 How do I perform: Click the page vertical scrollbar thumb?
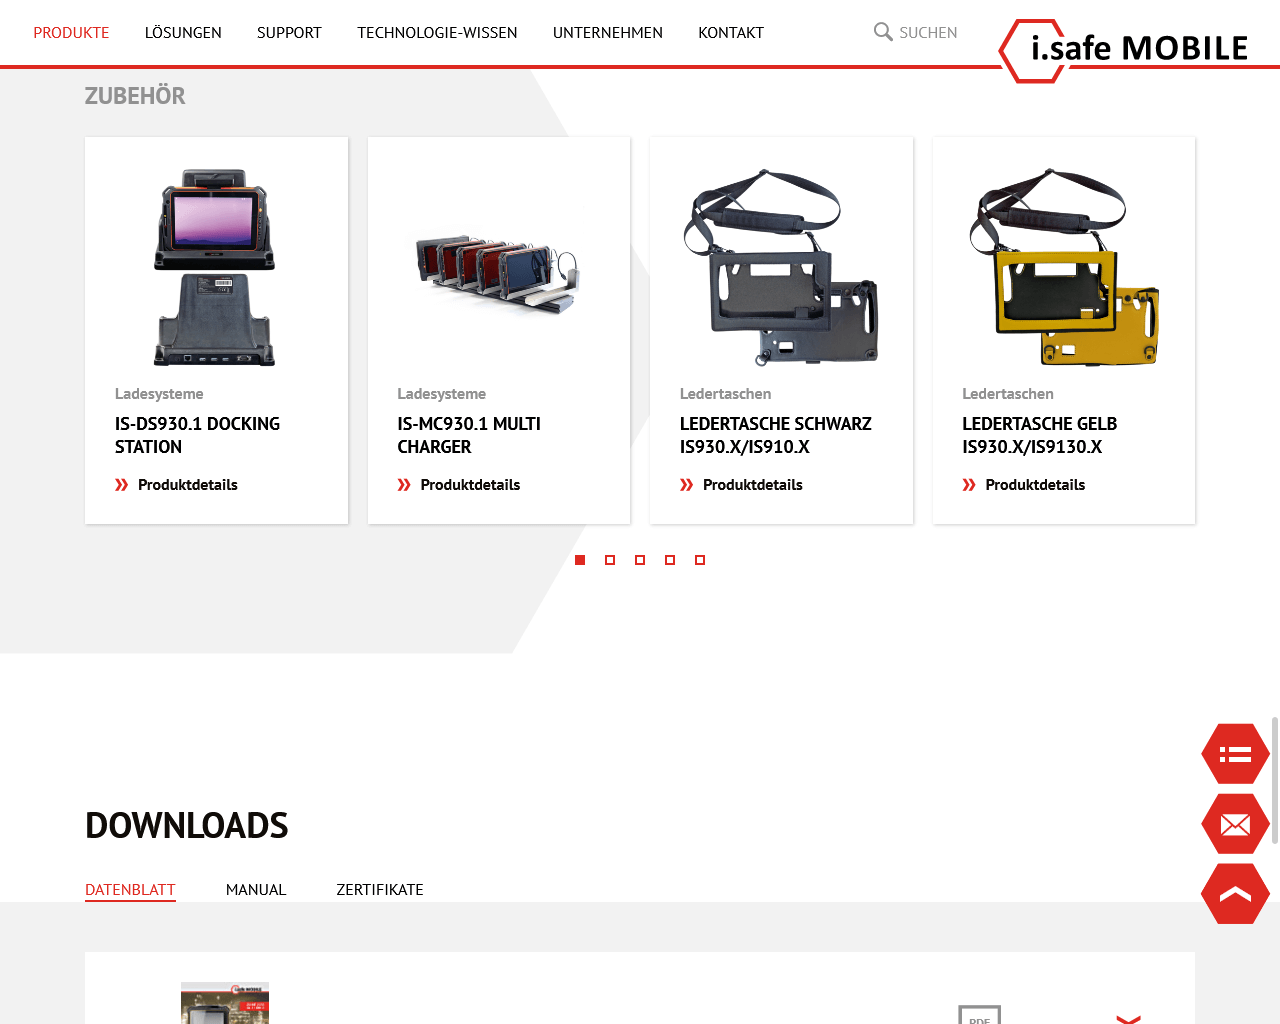(1275, 780)
